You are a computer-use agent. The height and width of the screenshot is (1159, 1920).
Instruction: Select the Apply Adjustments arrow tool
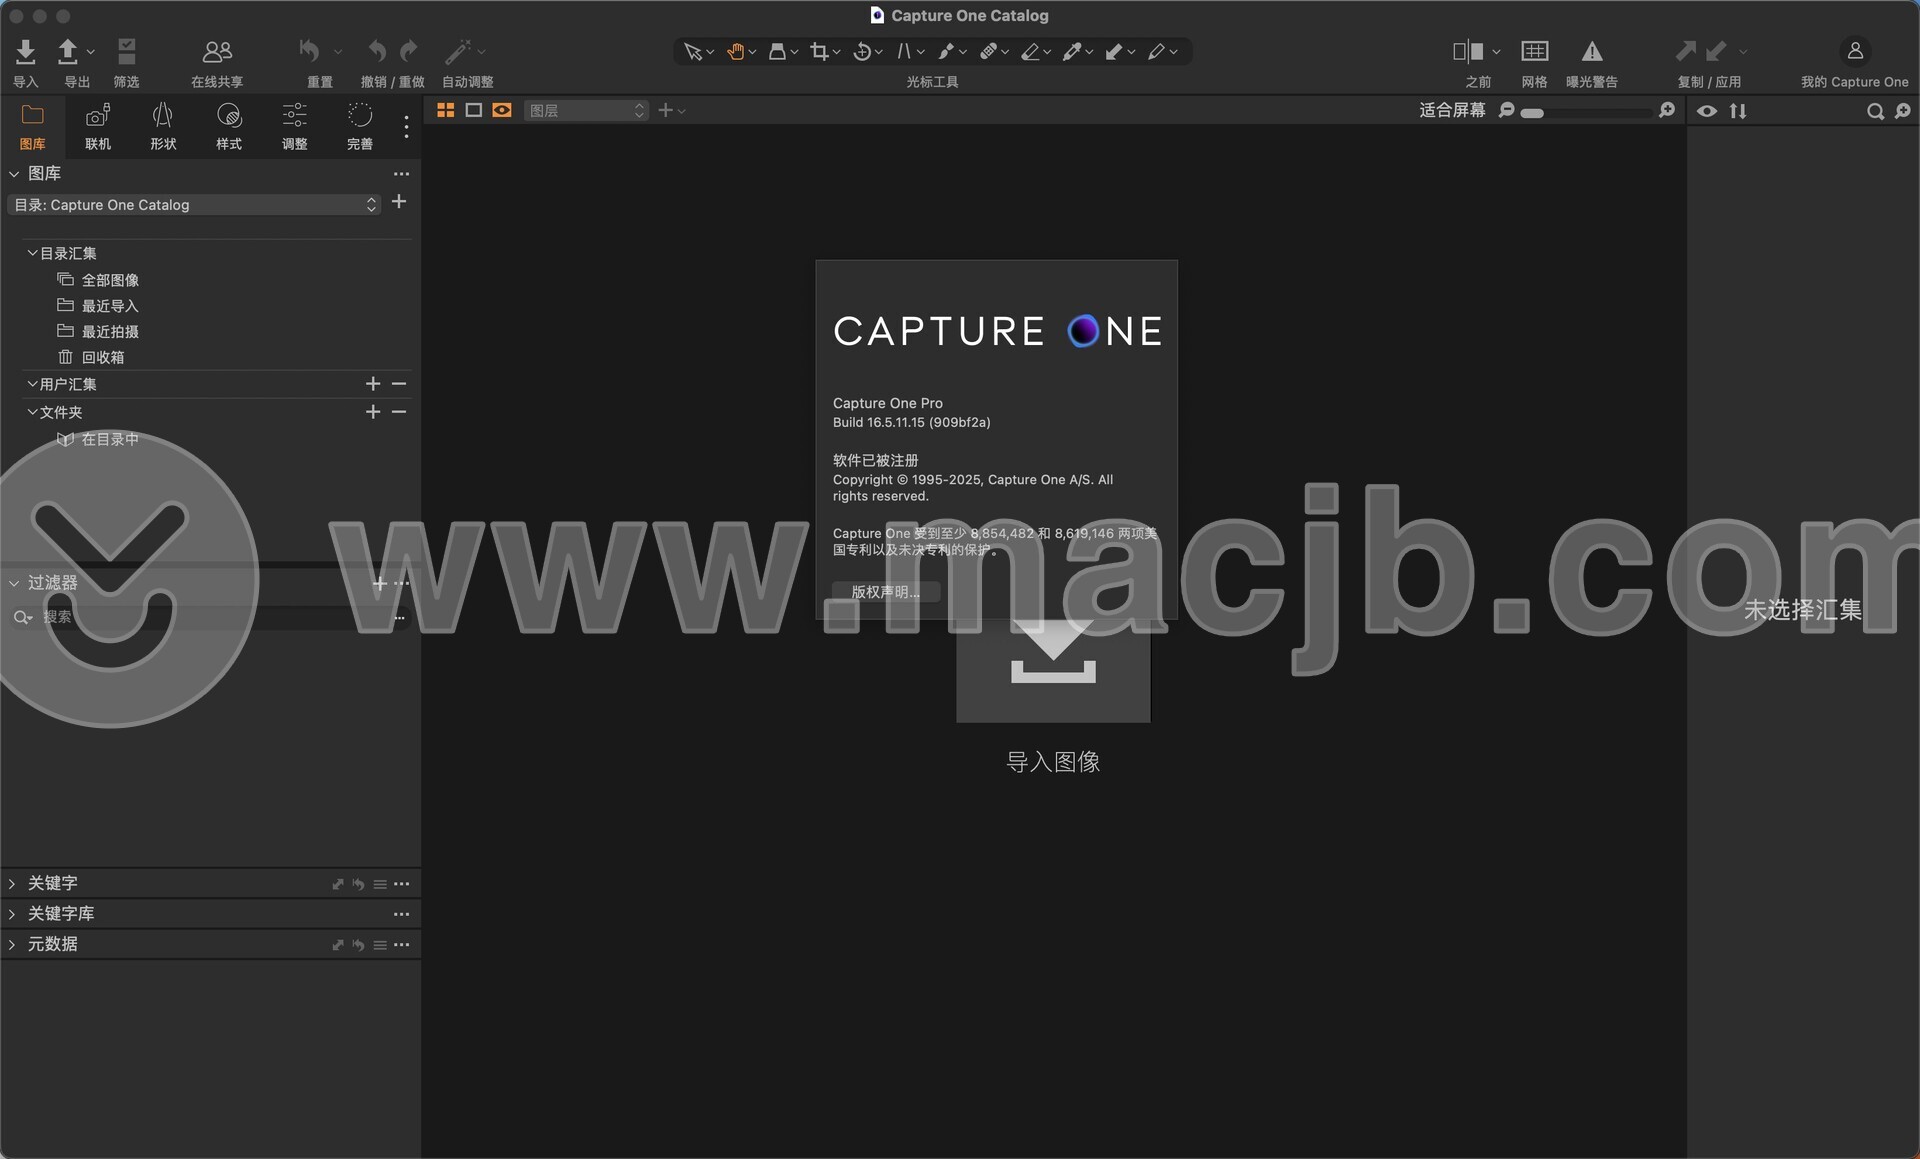[1114, 51]
